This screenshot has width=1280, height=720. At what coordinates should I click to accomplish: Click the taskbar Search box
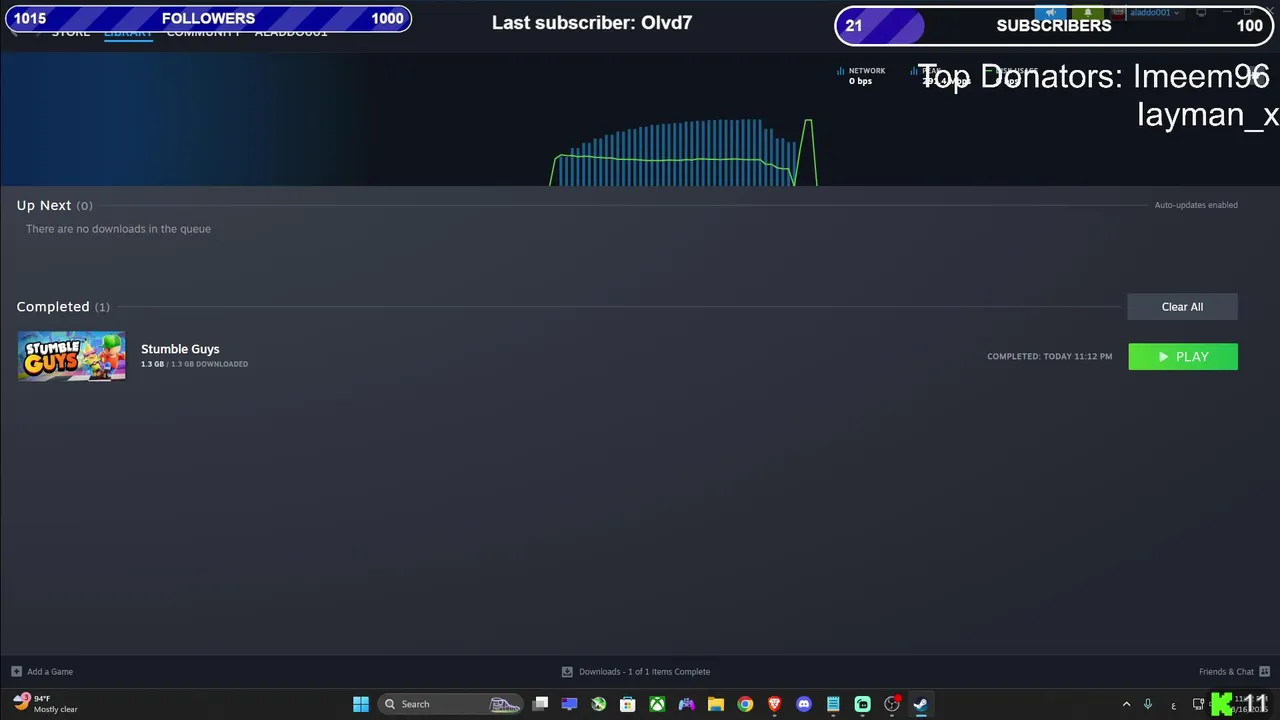click(x=450, y=704)
